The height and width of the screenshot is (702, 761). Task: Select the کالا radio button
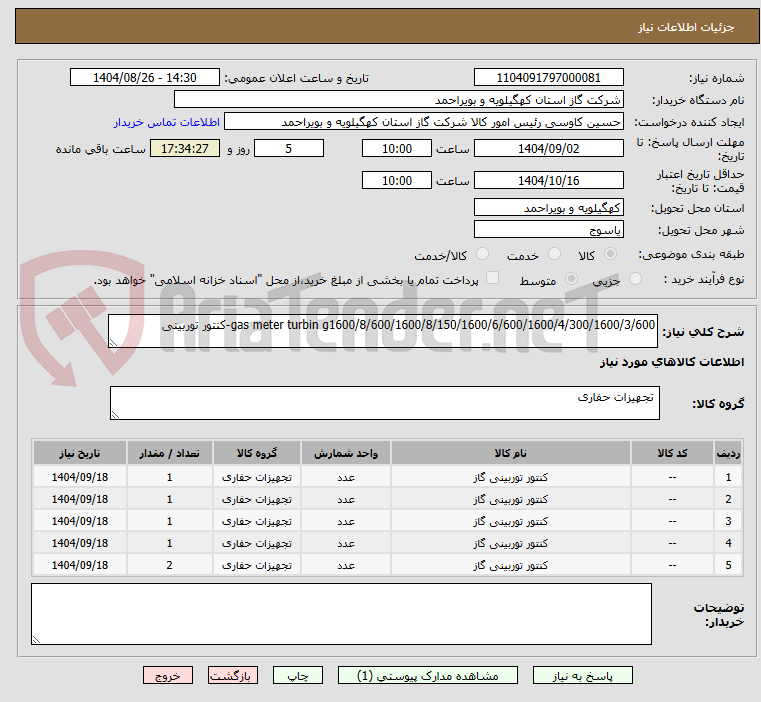[609, 255]
